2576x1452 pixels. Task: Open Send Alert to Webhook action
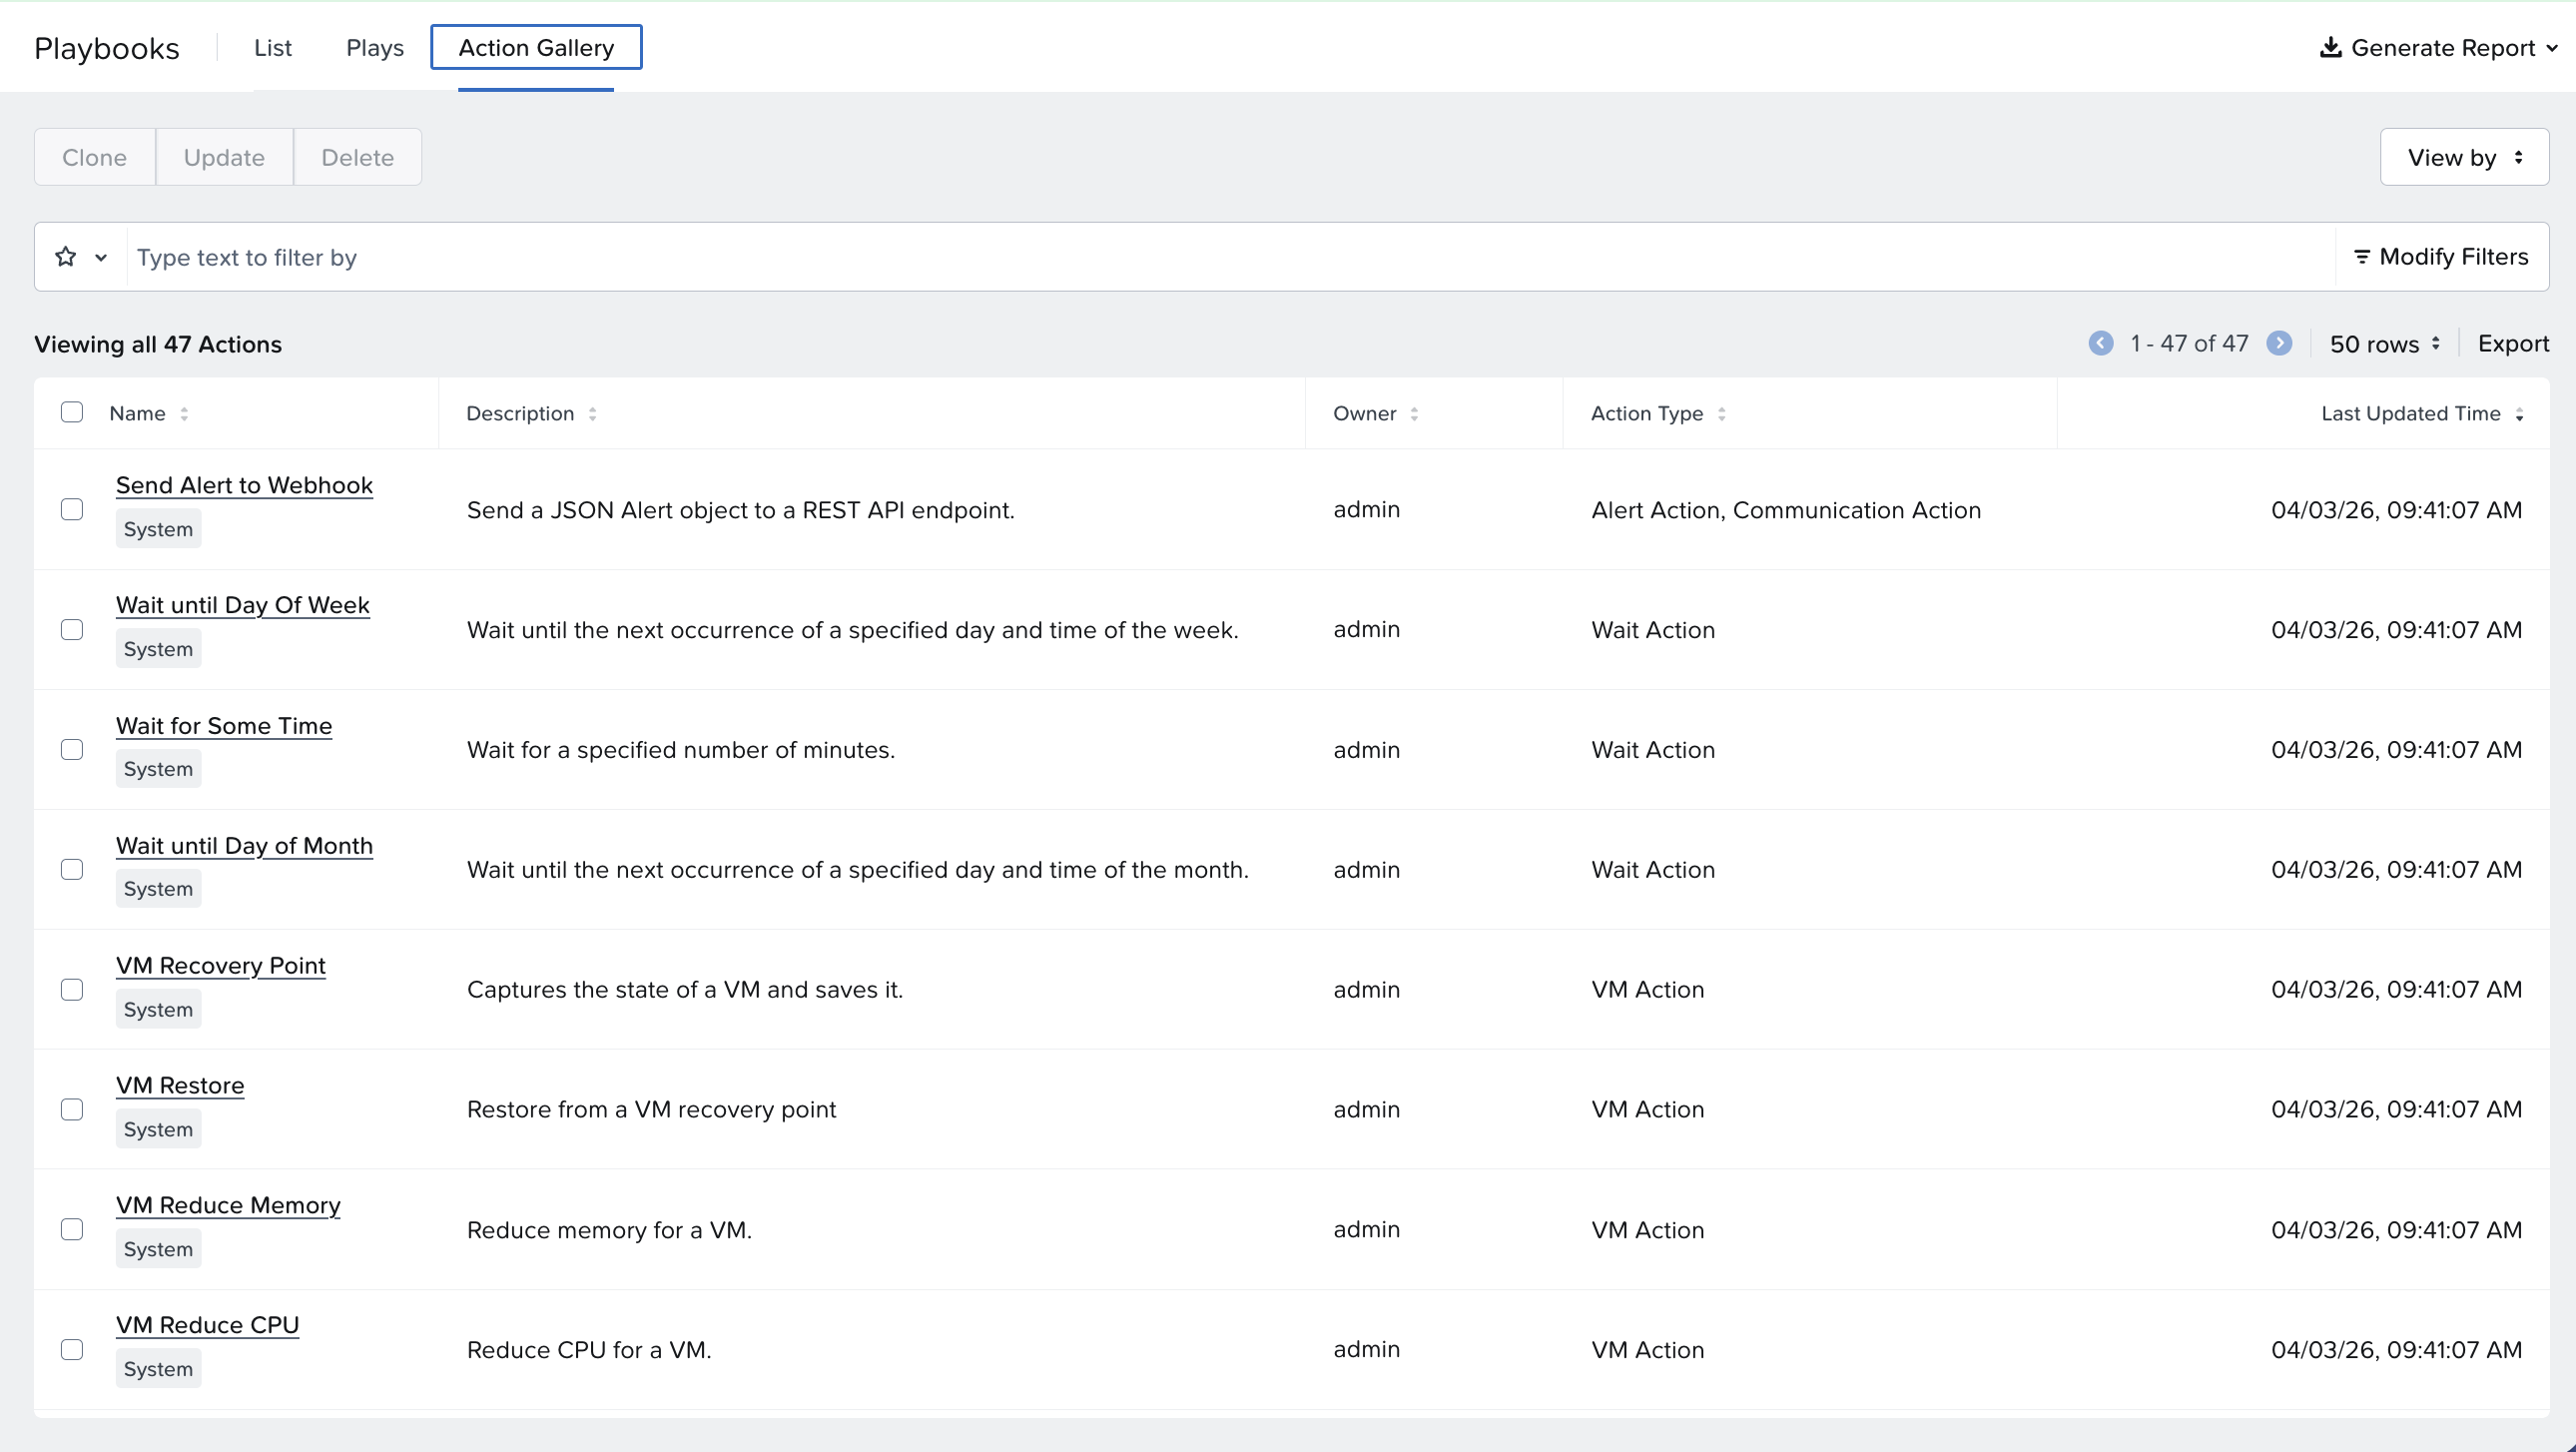point(245,485)
